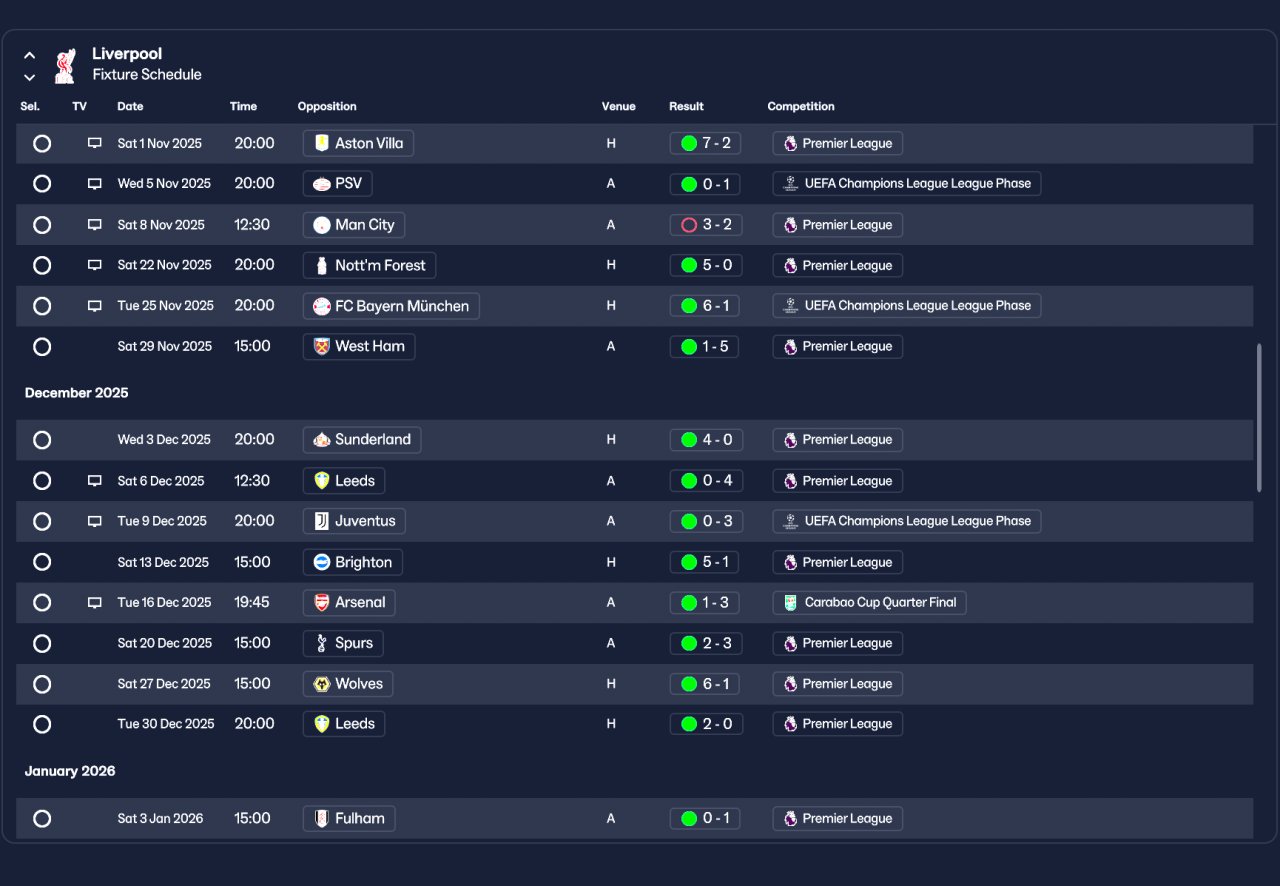The image size is (1280, 886).
Task: Select the Nott'm Forest fixture radio
Action: (x=42, y=265)
